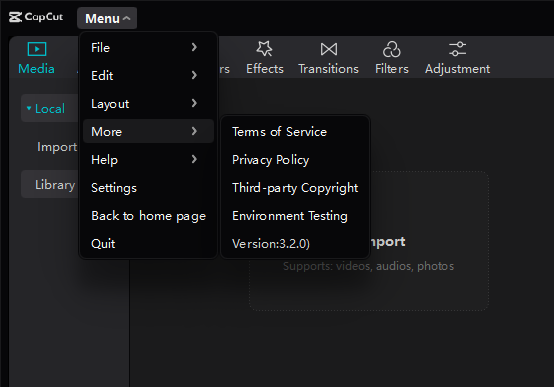Switch to the Media tab label
Screen dimensions: 554x387
click(36, 69)
